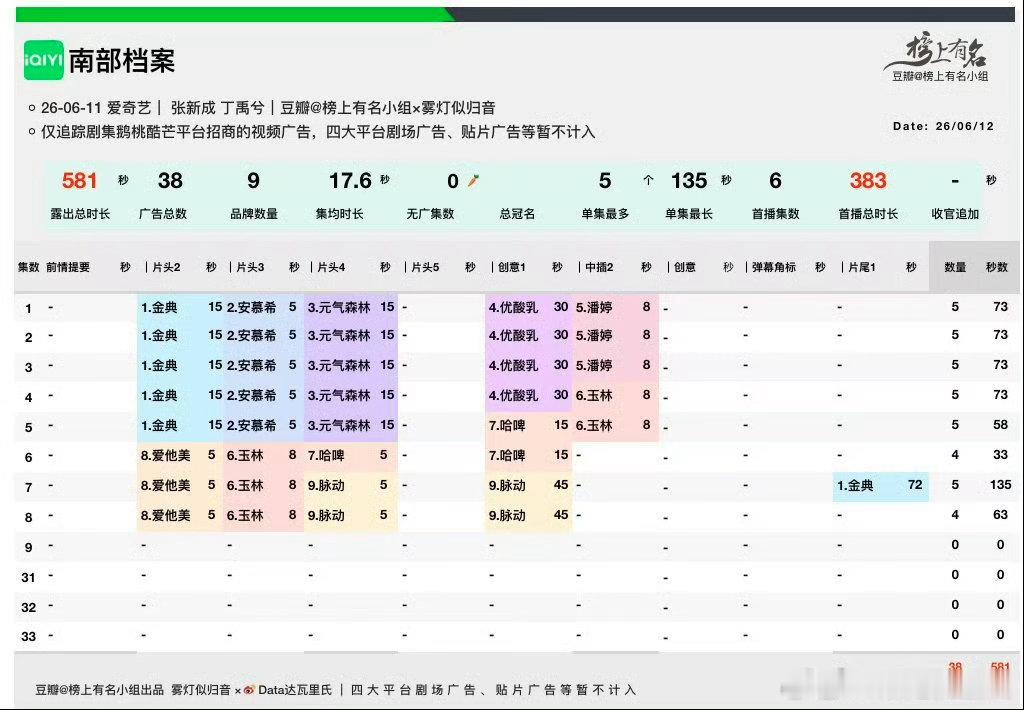Click the 总冠名 label
Viewport: 1024px width, 710px height.
517,214
